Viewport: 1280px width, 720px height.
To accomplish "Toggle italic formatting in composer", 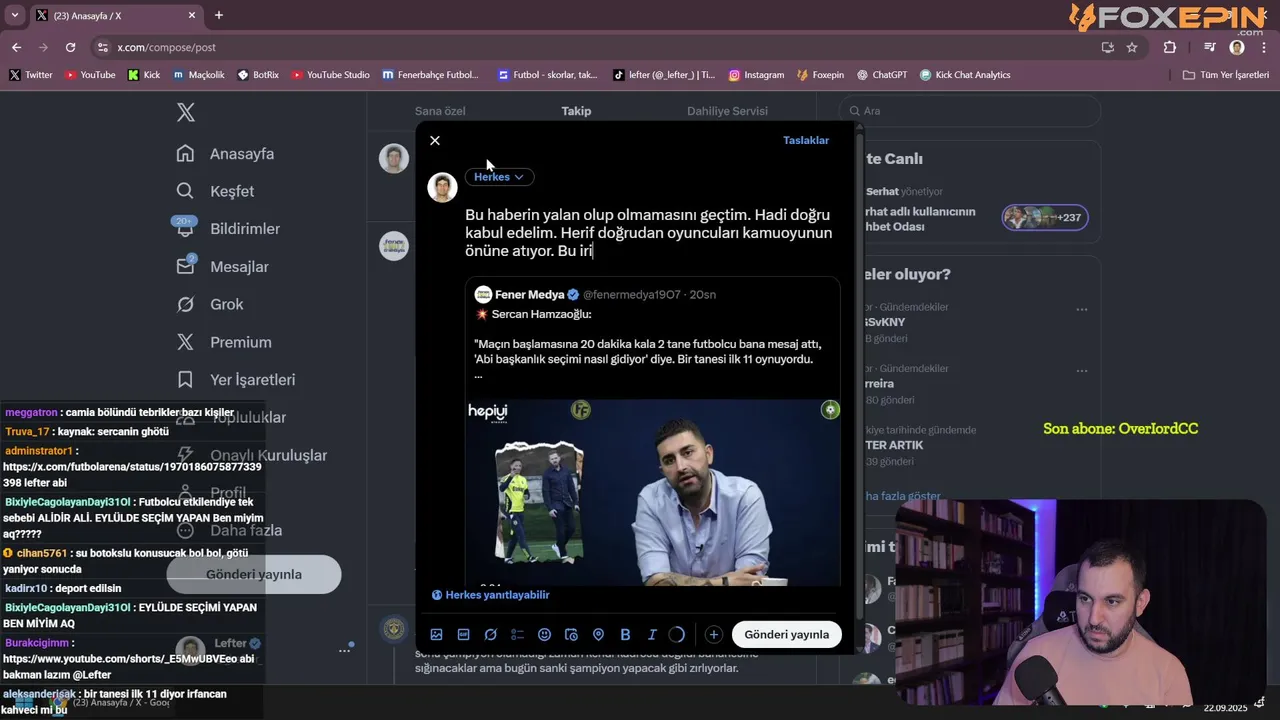I will pyautogui.click(x=652, y=634).
